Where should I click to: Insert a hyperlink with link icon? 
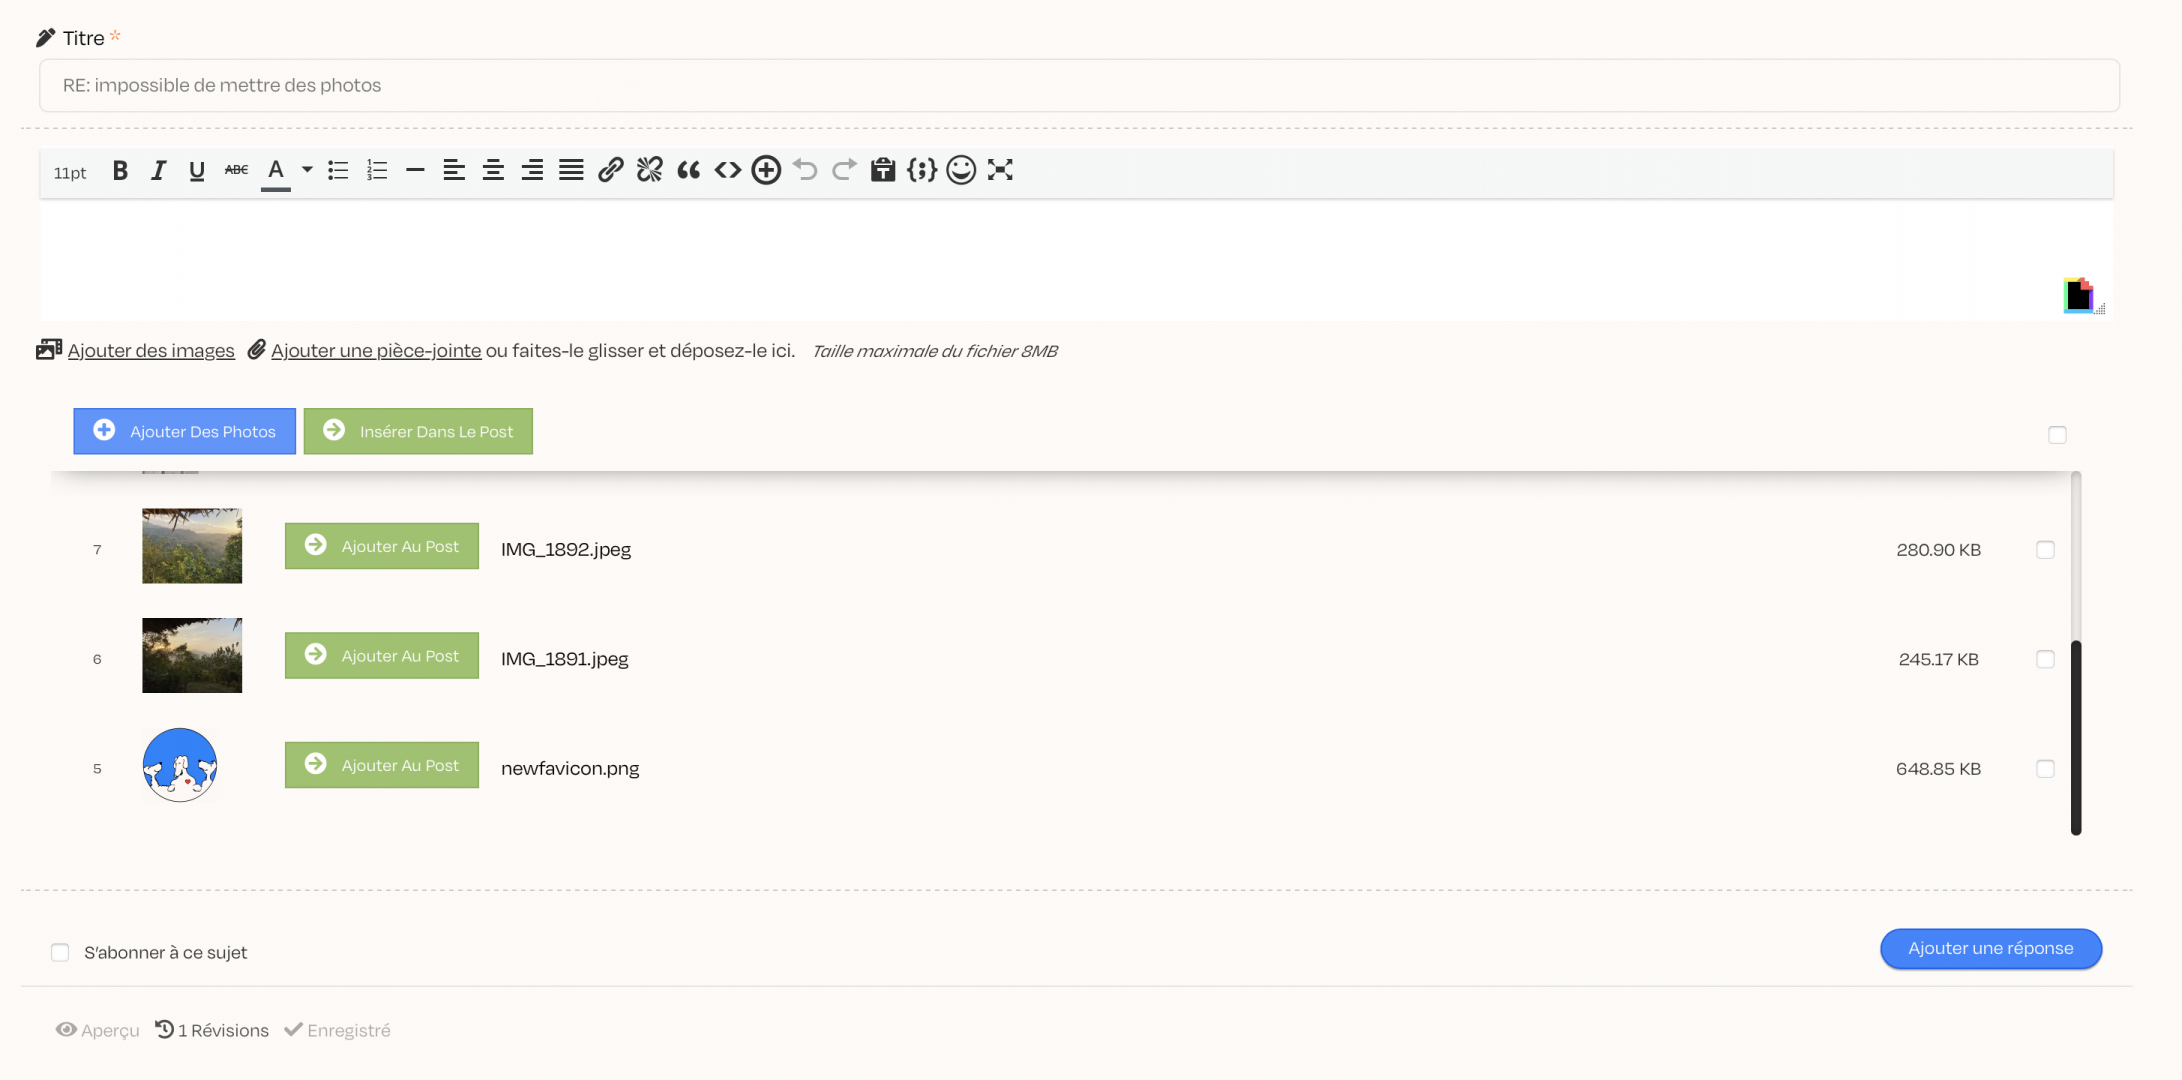coord(610,171)
